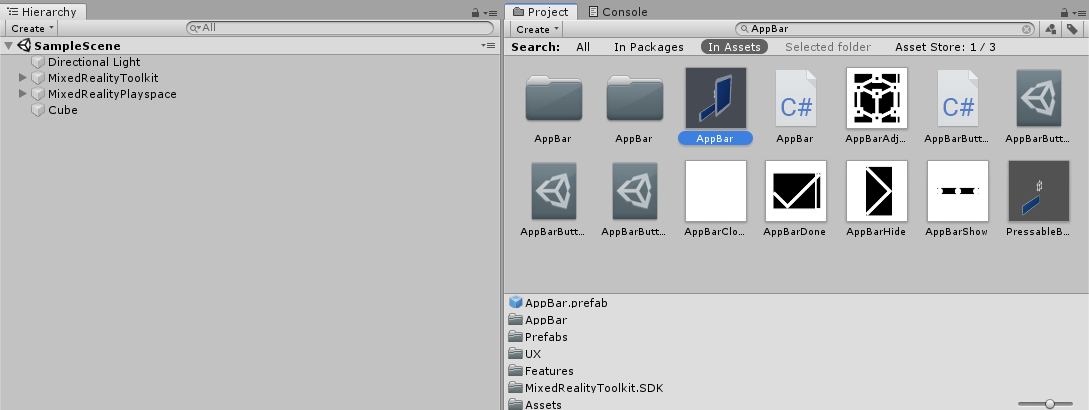Open the SampleScene options menu icon
The height and width of the screenshot is (410, 1089).
tap(488, 46)
